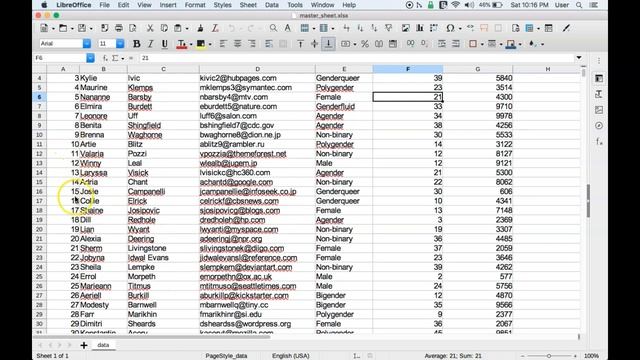The width and height of the screenshot is (640, 360).
Task: Click the Insert Image icon
Action: pos(405,28)
